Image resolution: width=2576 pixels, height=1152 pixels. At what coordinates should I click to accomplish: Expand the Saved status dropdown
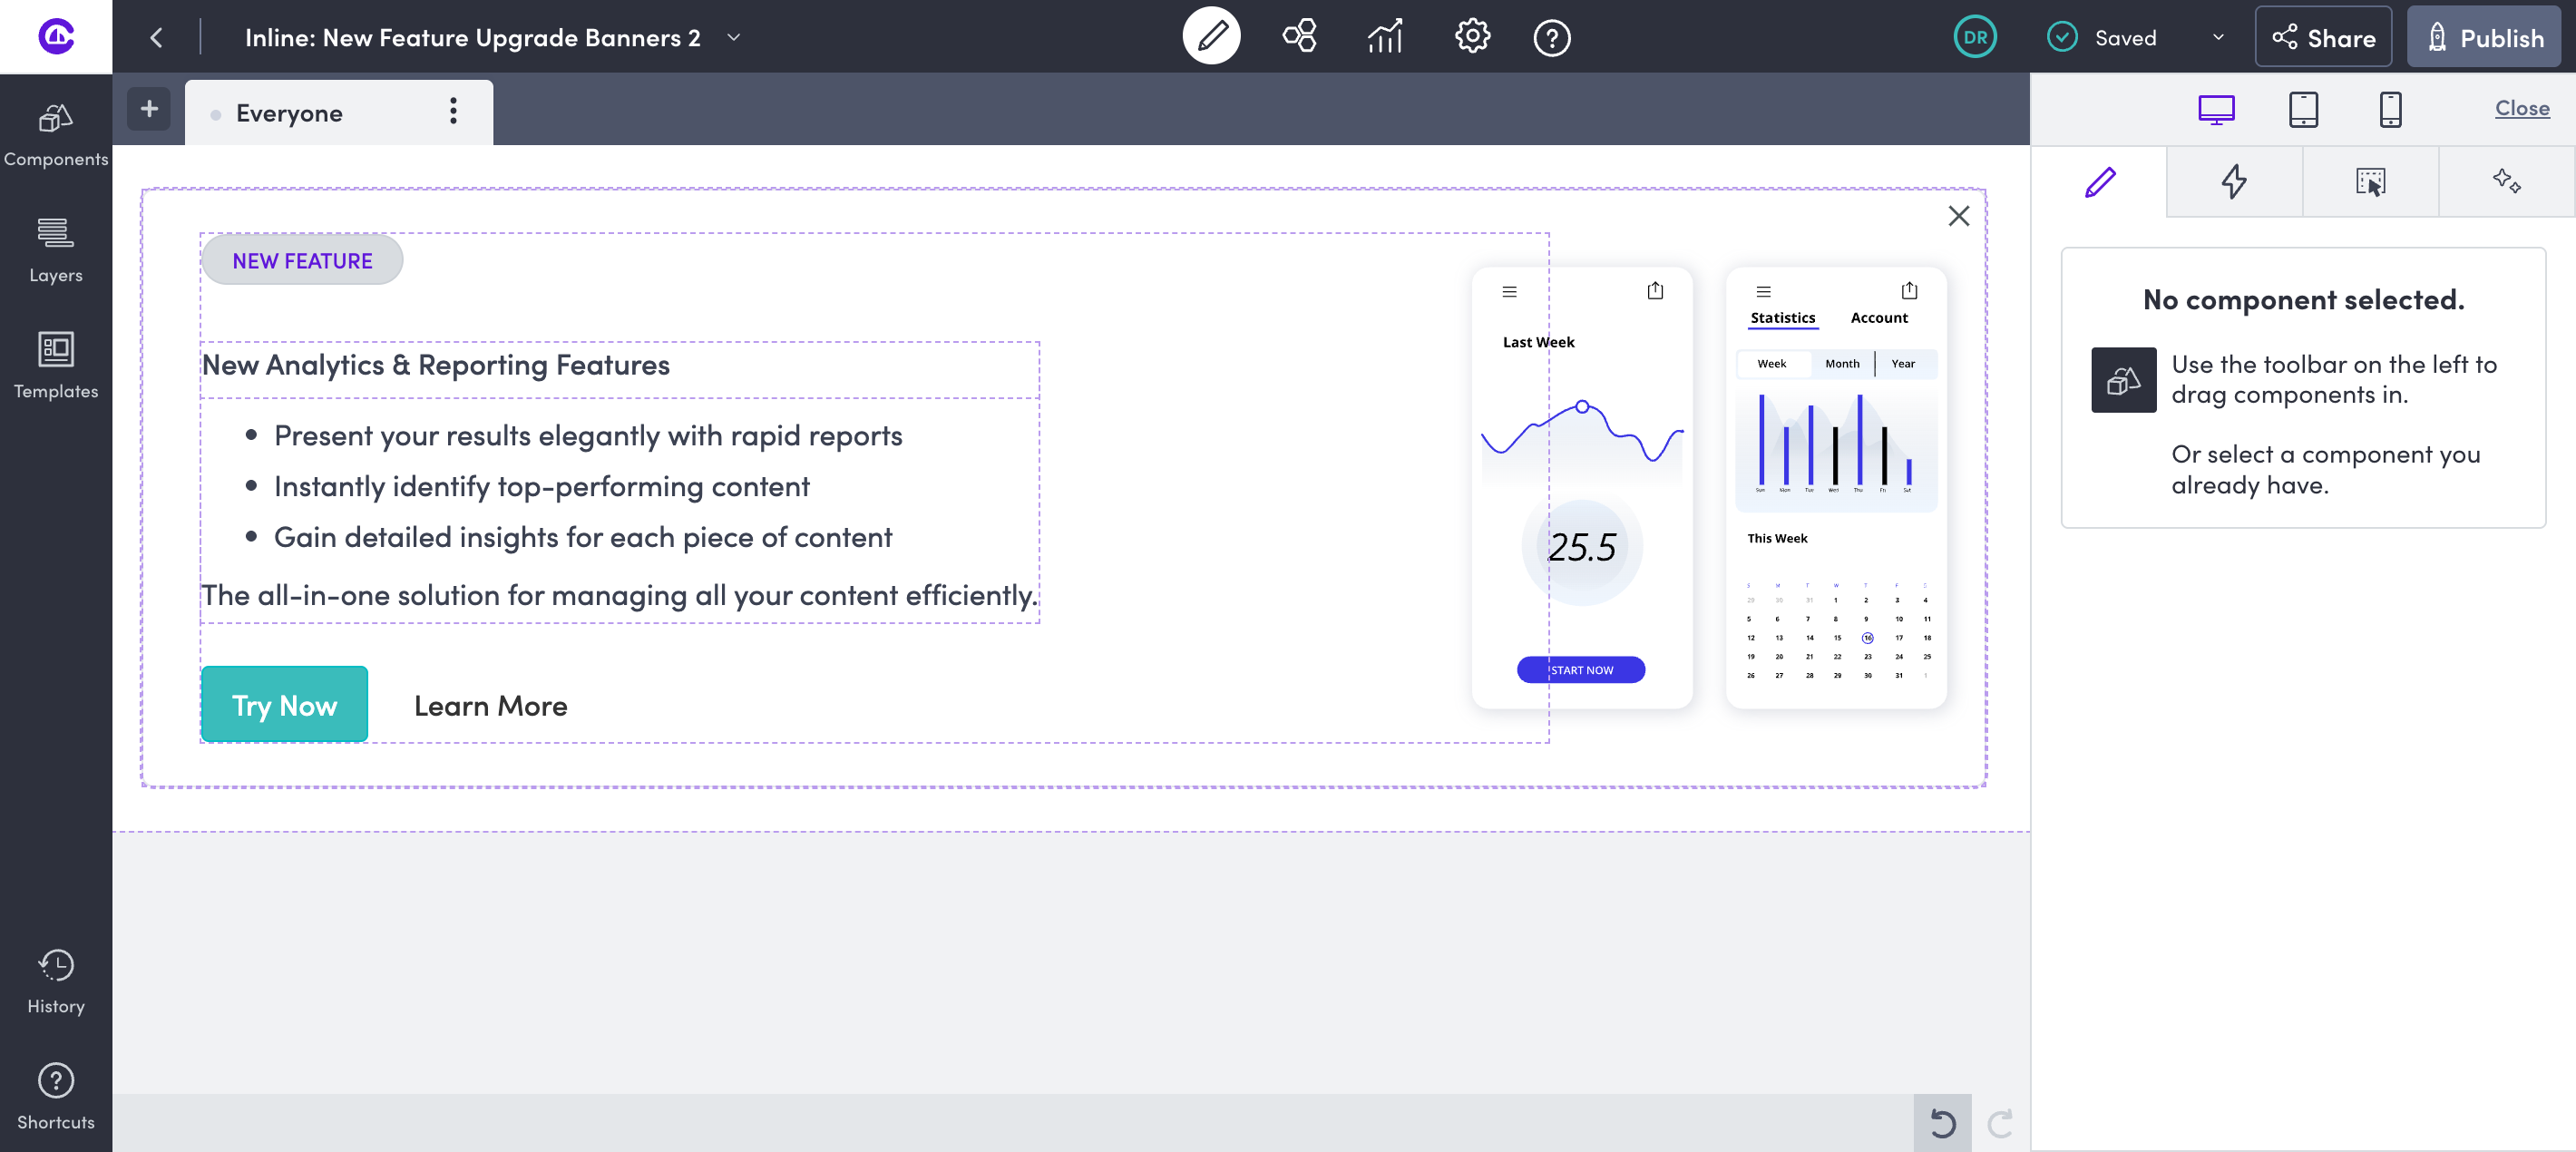click(2218, 38)
